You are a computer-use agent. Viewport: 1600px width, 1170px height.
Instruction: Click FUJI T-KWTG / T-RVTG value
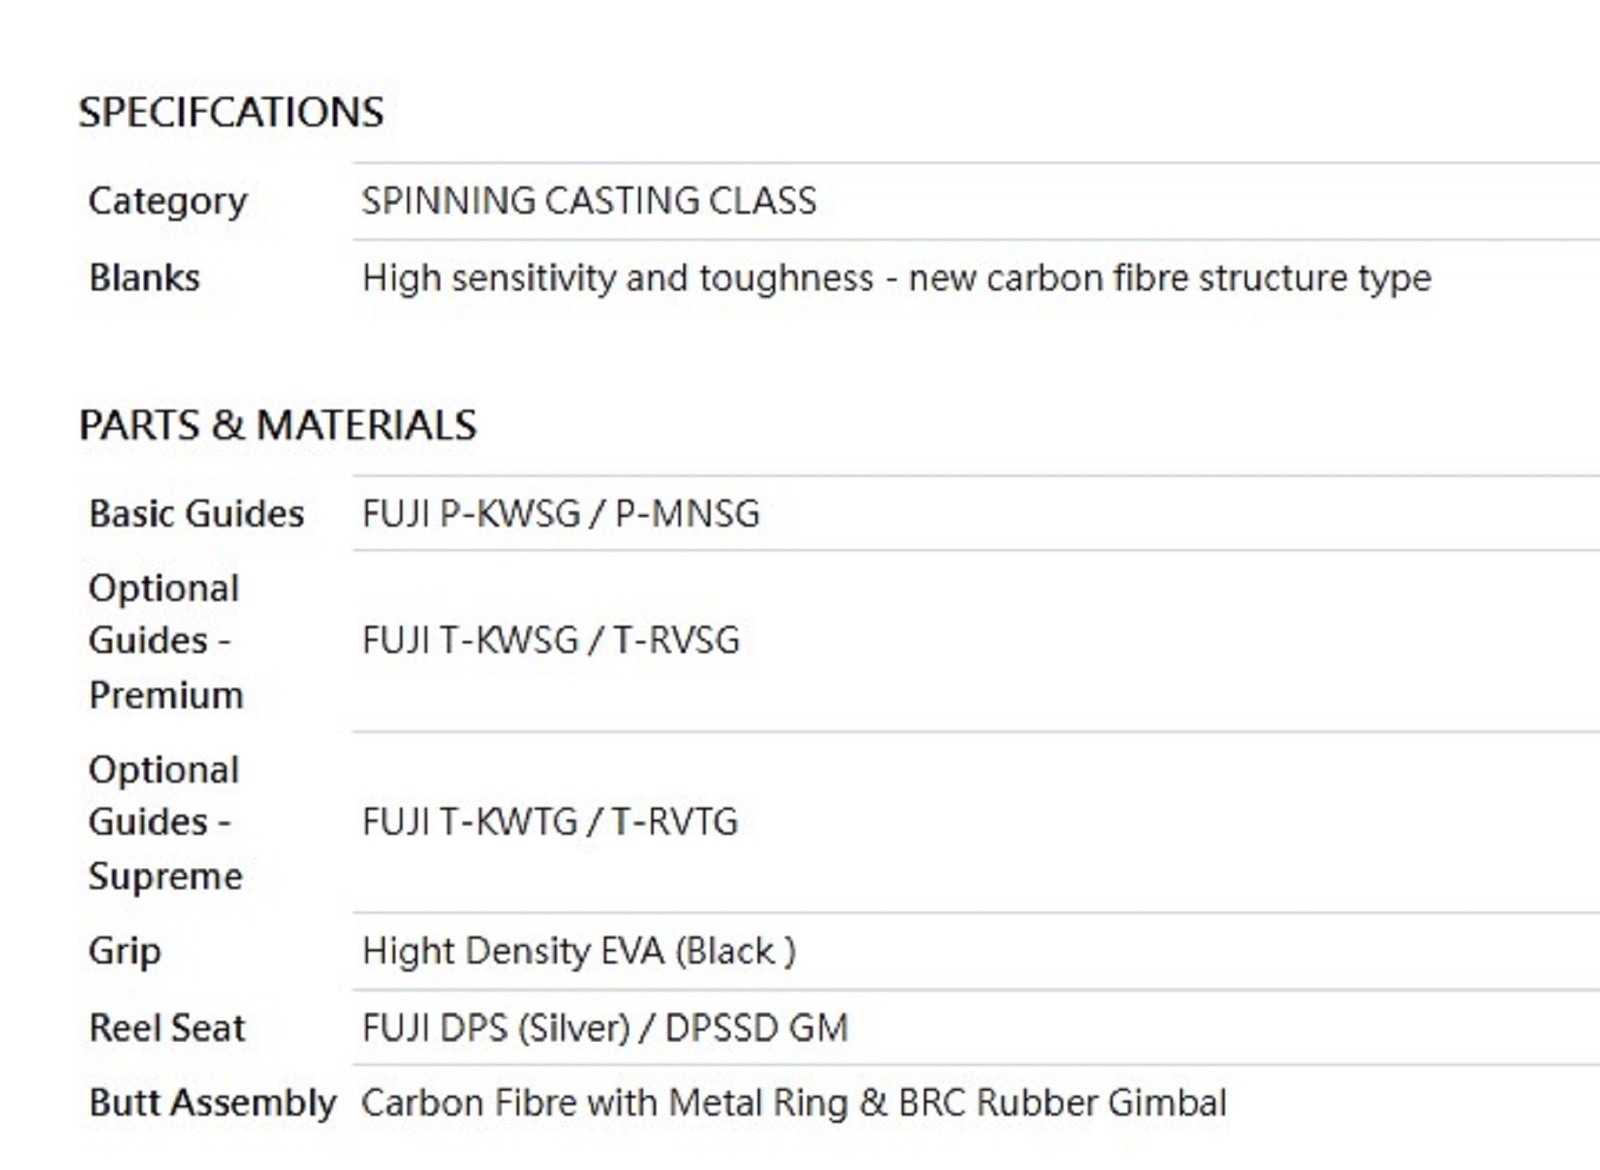[x=550, y=822]
